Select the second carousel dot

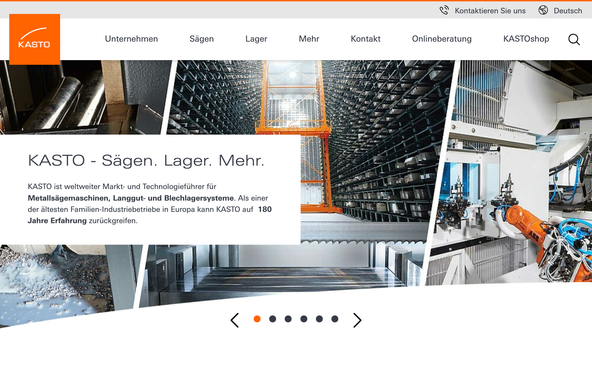tap(273, 319)
